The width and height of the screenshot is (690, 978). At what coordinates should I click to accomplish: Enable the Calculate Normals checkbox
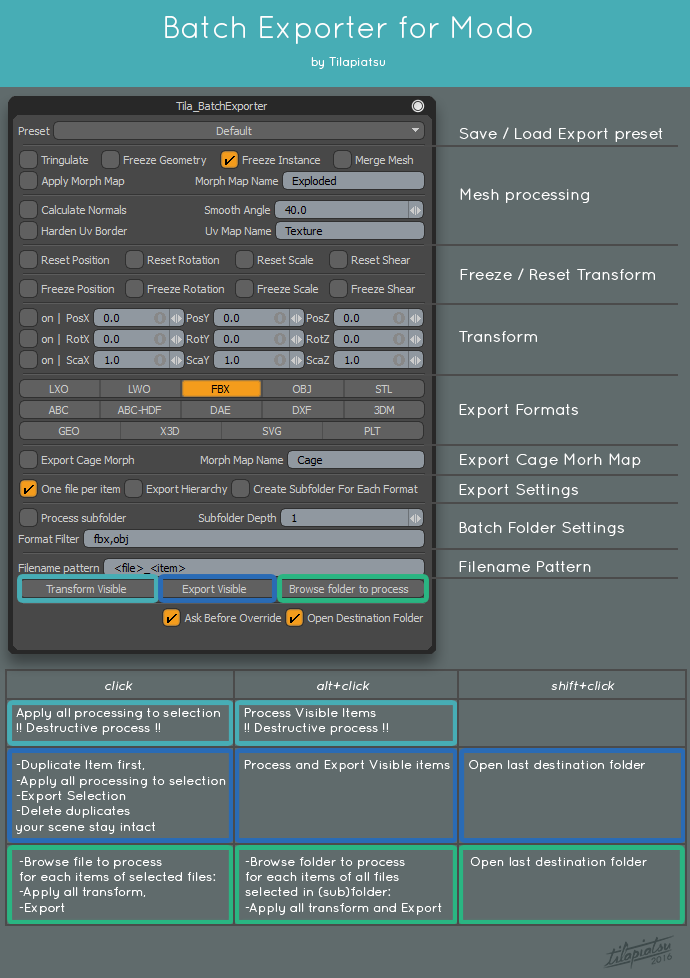[28, 210]
